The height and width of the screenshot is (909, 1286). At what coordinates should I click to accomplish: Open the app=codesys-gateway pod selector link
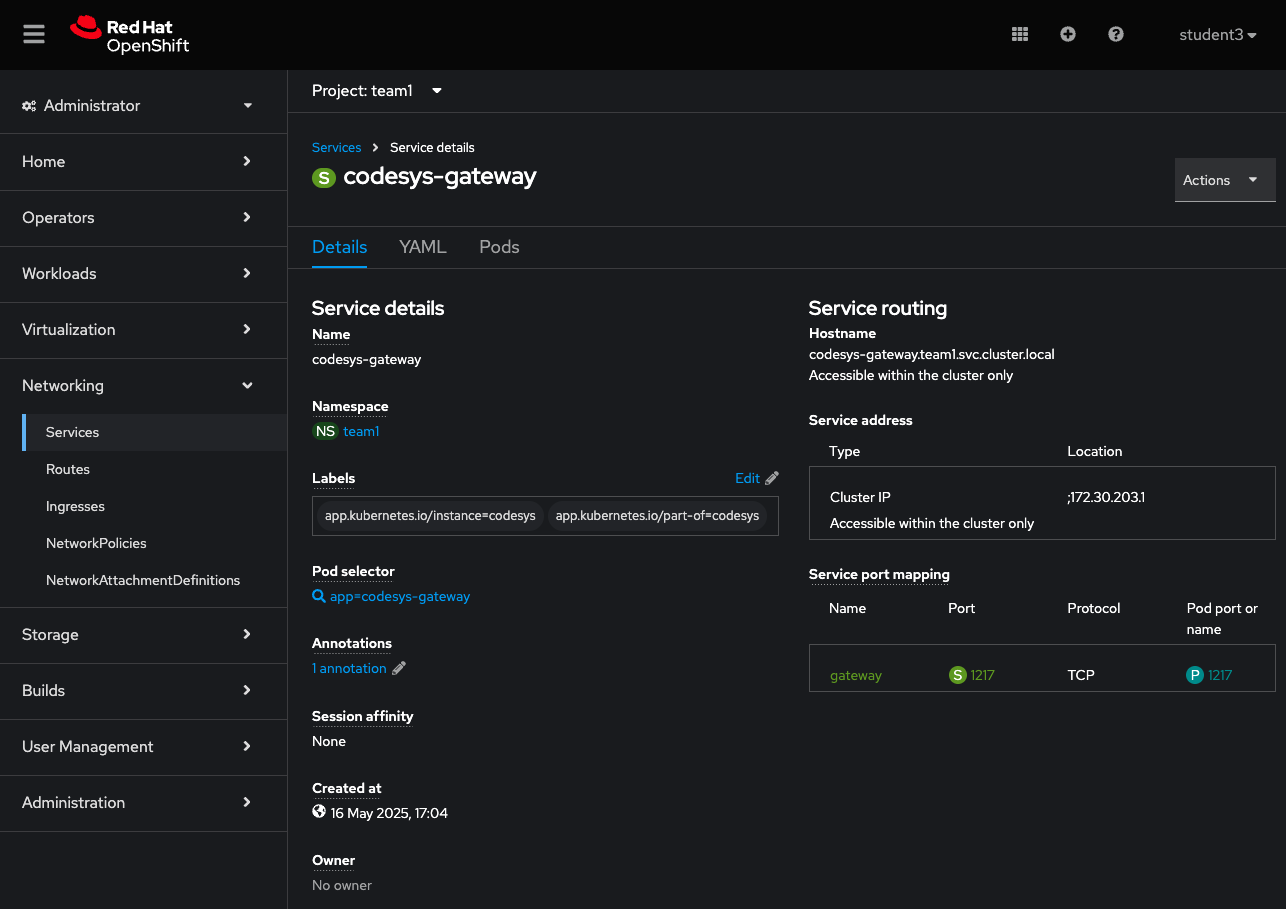click(400, 596)
